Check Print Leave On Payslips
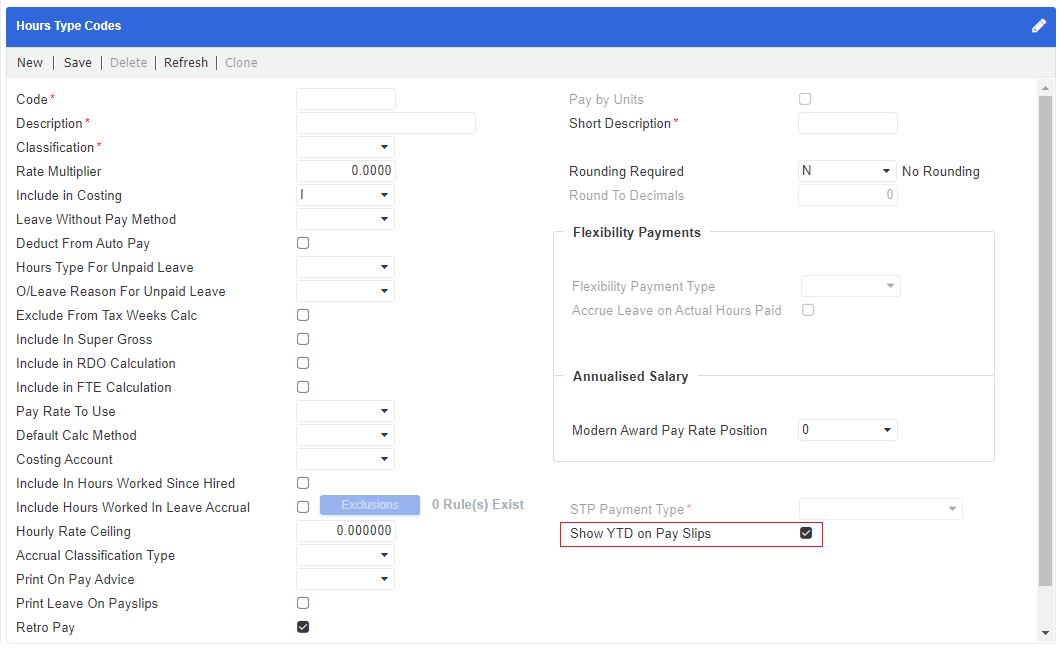1061x649 pixels. click(x=303, y=602)
